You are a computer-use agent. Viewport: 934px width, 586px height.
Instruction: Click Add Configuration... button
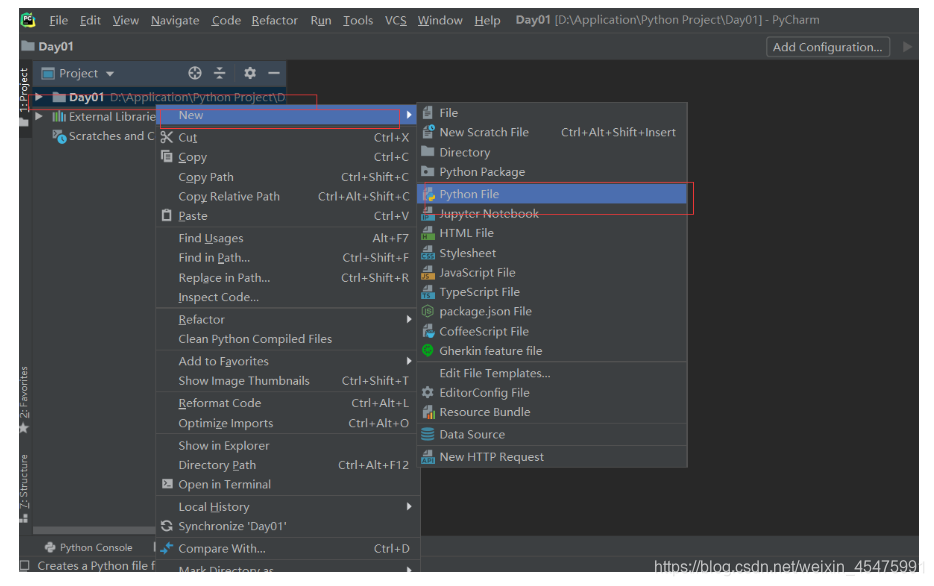point(827,47)
